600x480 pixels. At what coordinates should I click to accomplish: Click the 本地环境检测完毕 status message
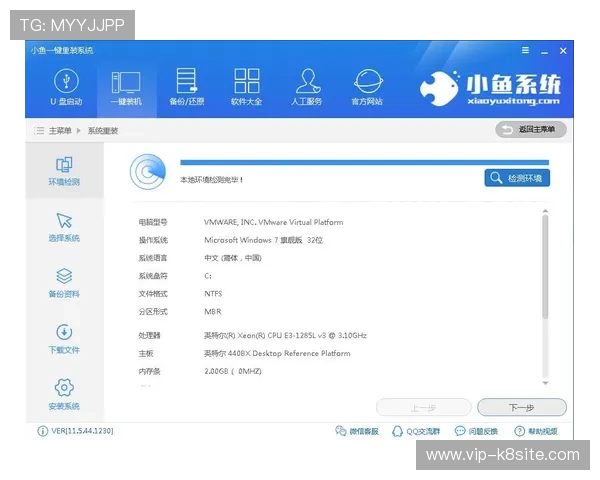point(211,180)
